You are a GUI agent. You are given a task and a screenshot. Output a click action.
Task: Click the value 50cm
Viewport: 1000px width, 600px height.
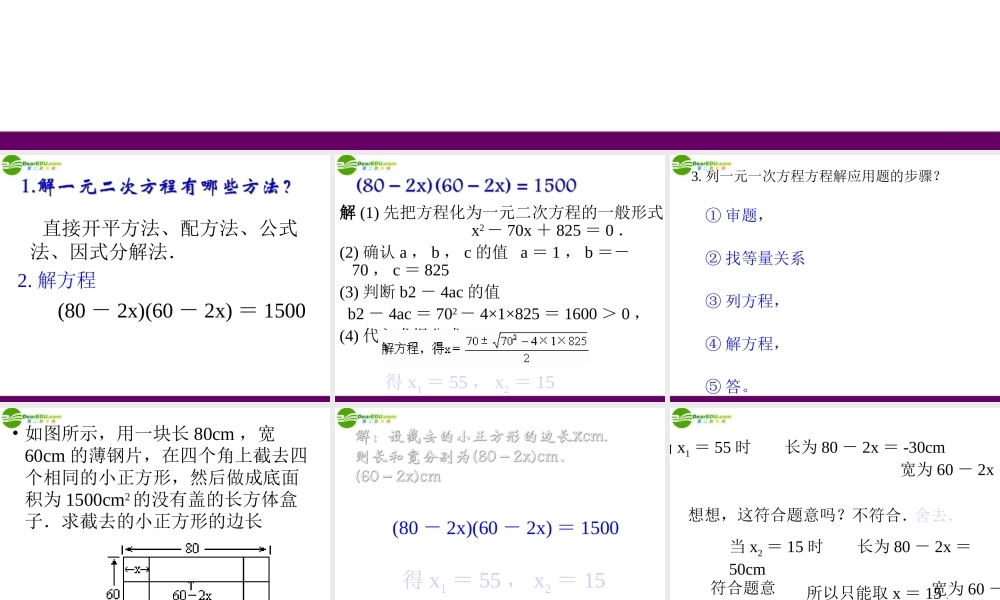[x=747, y=569]
